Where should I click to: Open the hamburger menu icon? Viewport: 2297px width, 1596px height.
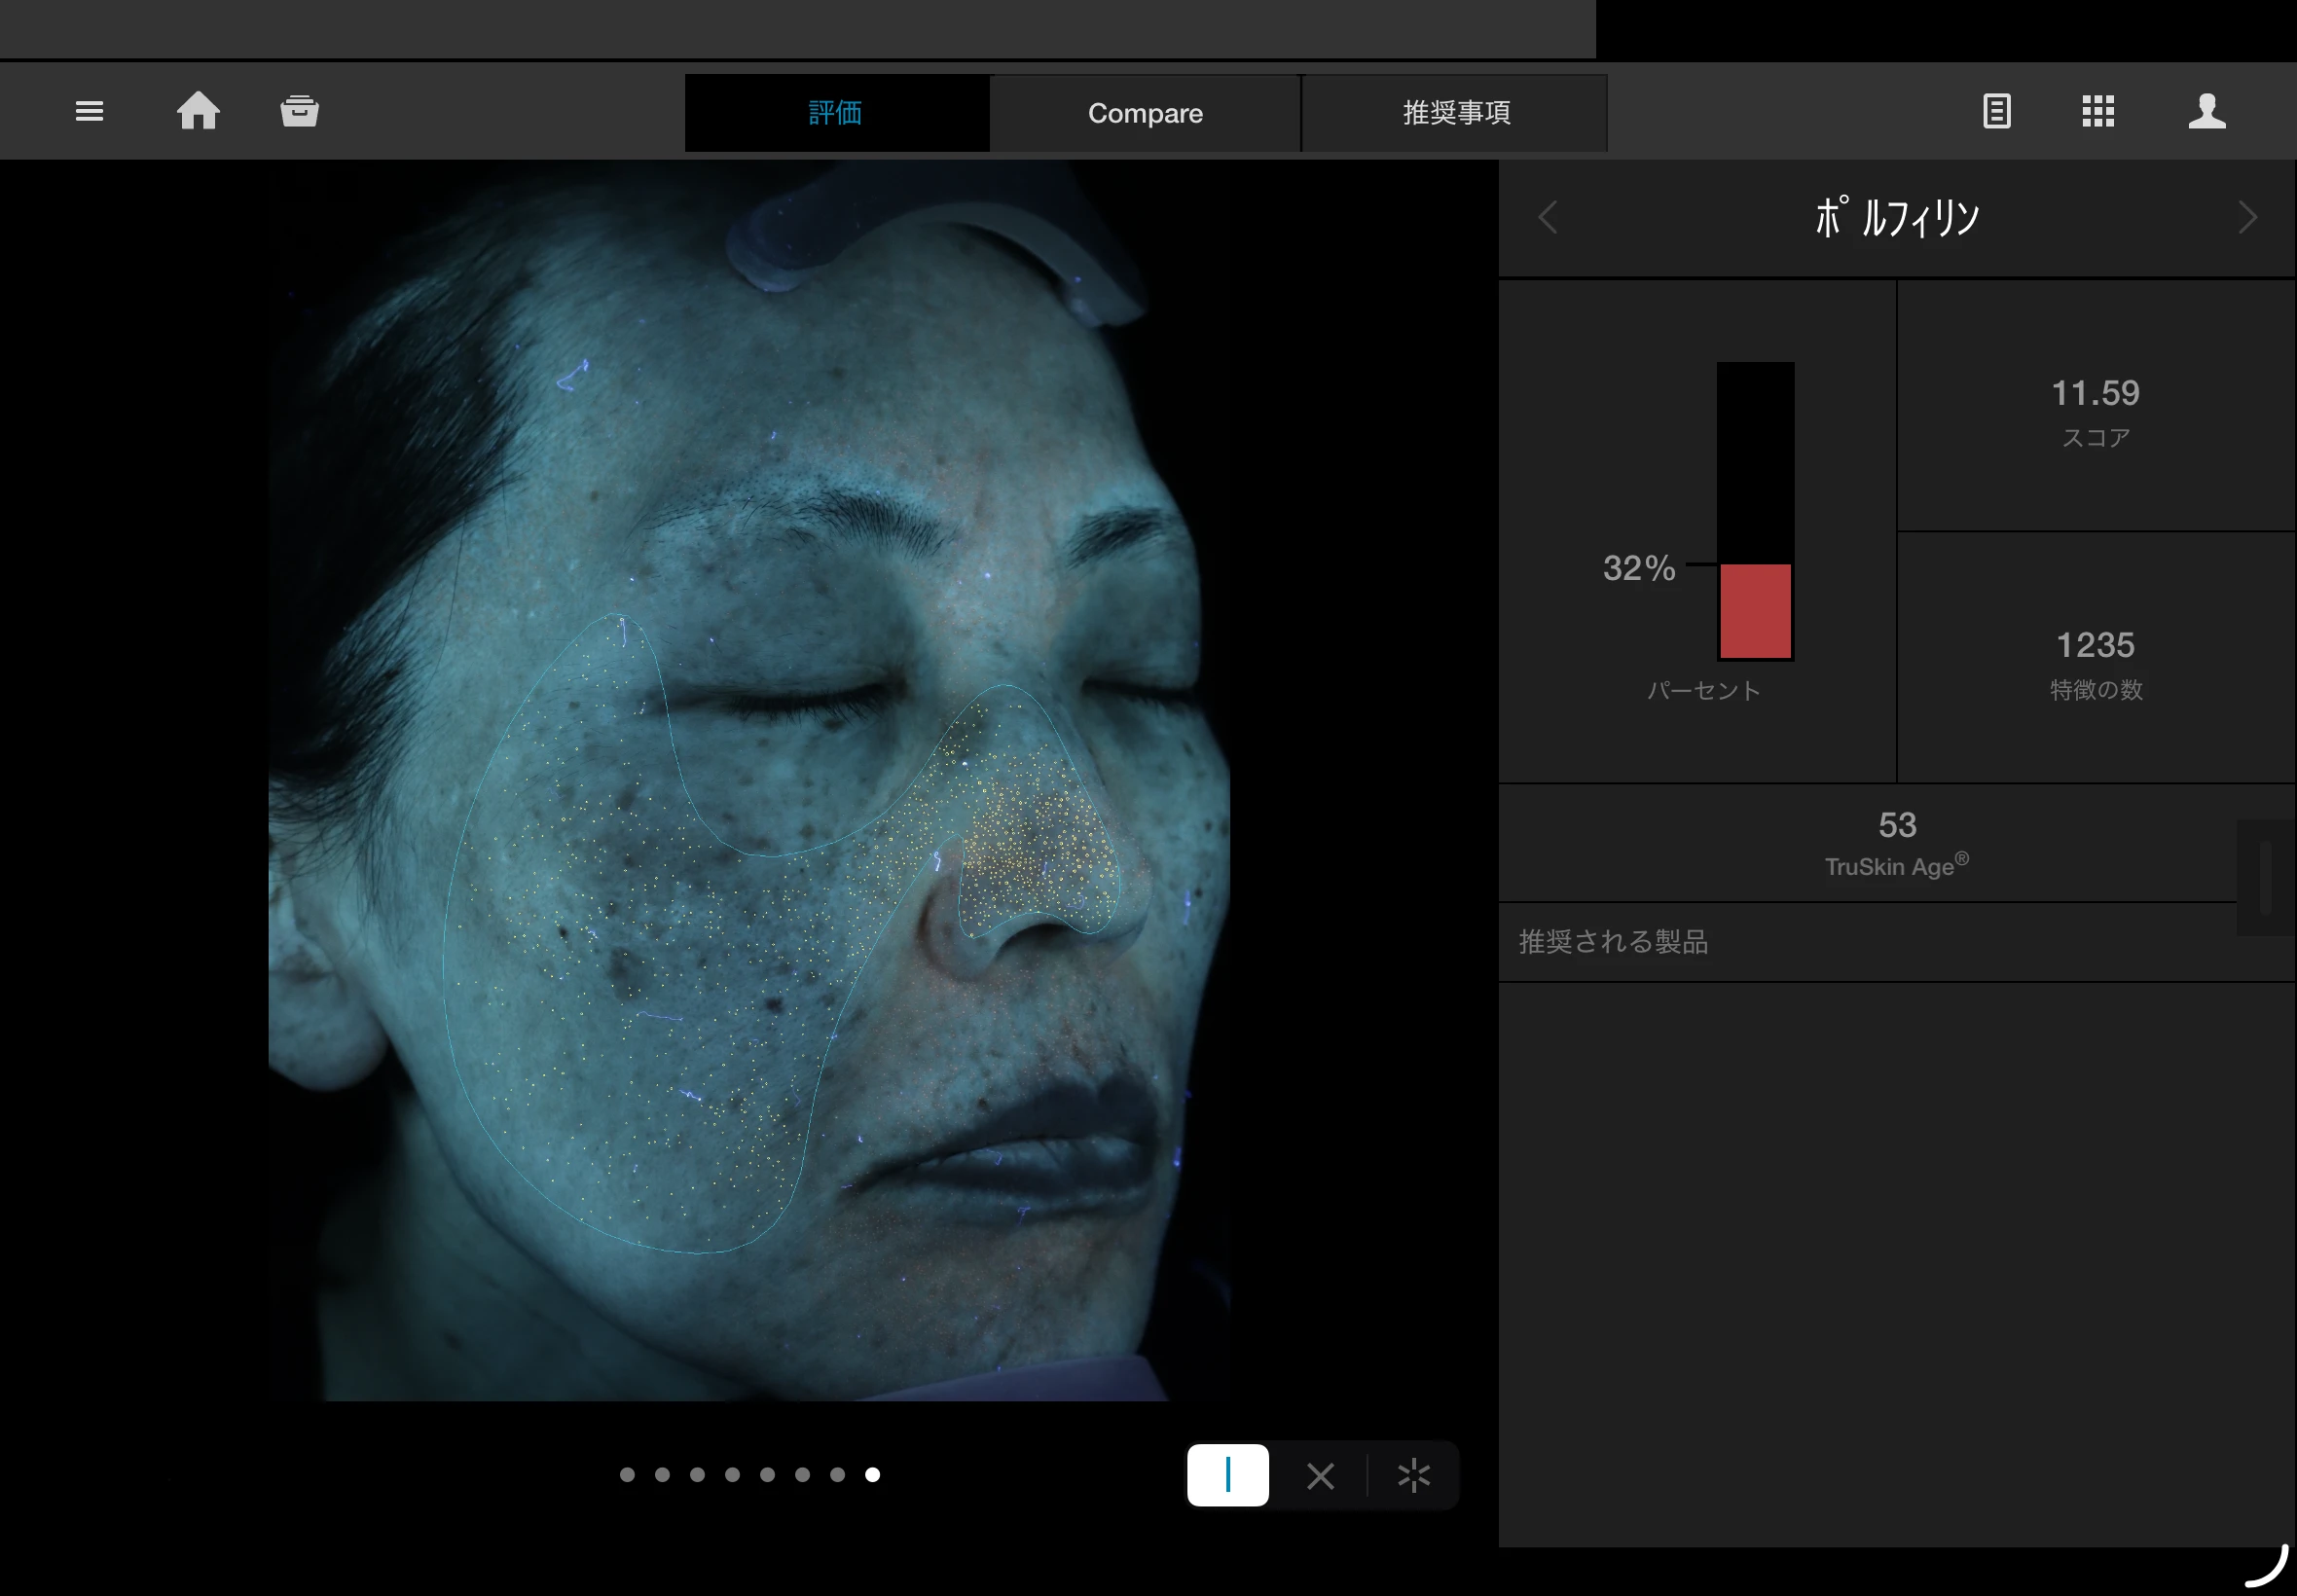click(89, 111)
